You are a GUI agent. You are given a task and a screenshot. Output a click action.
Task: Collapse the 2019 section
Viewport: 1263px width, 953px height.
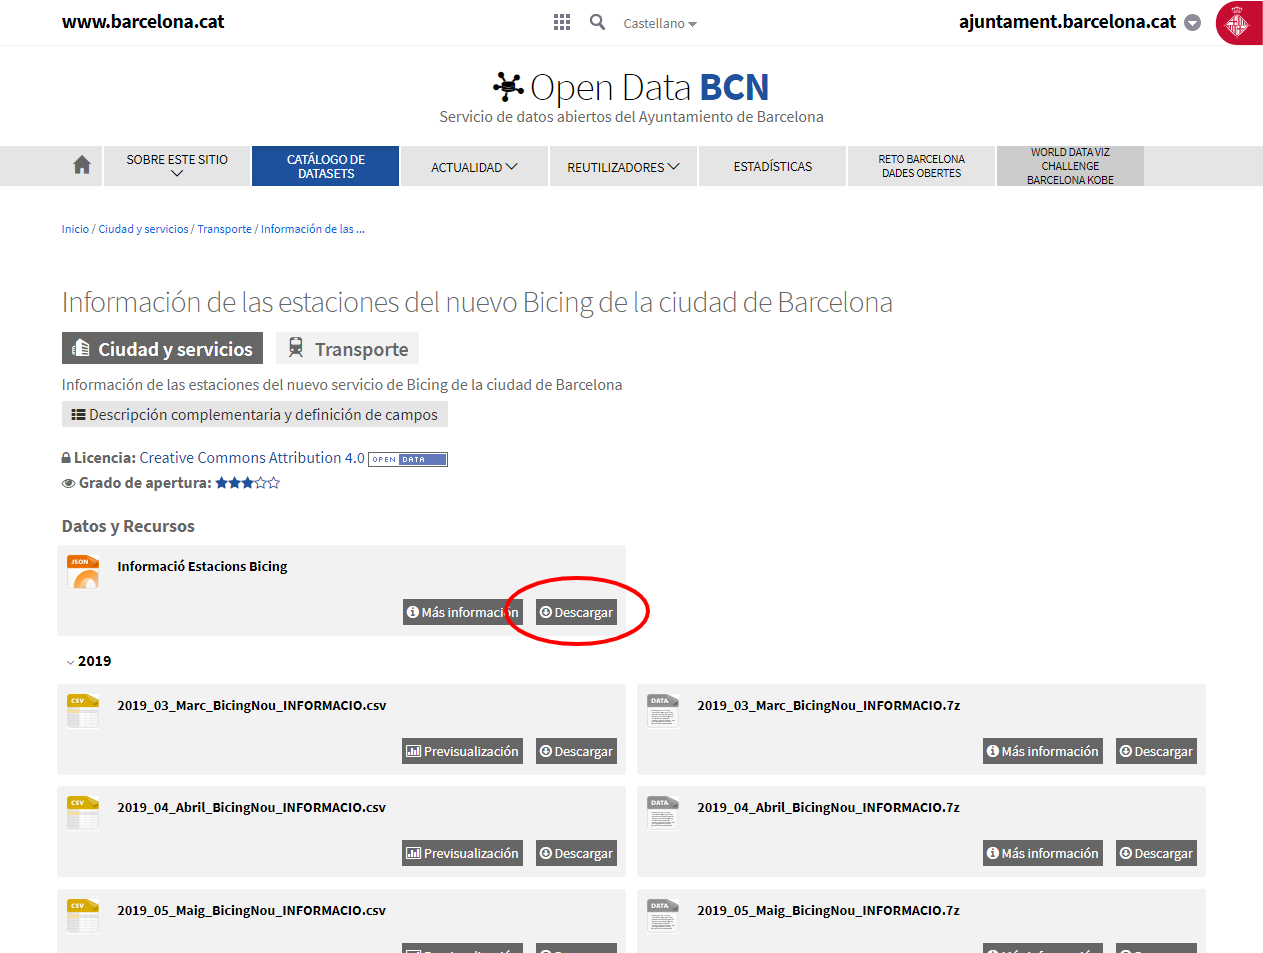(89, 661)
